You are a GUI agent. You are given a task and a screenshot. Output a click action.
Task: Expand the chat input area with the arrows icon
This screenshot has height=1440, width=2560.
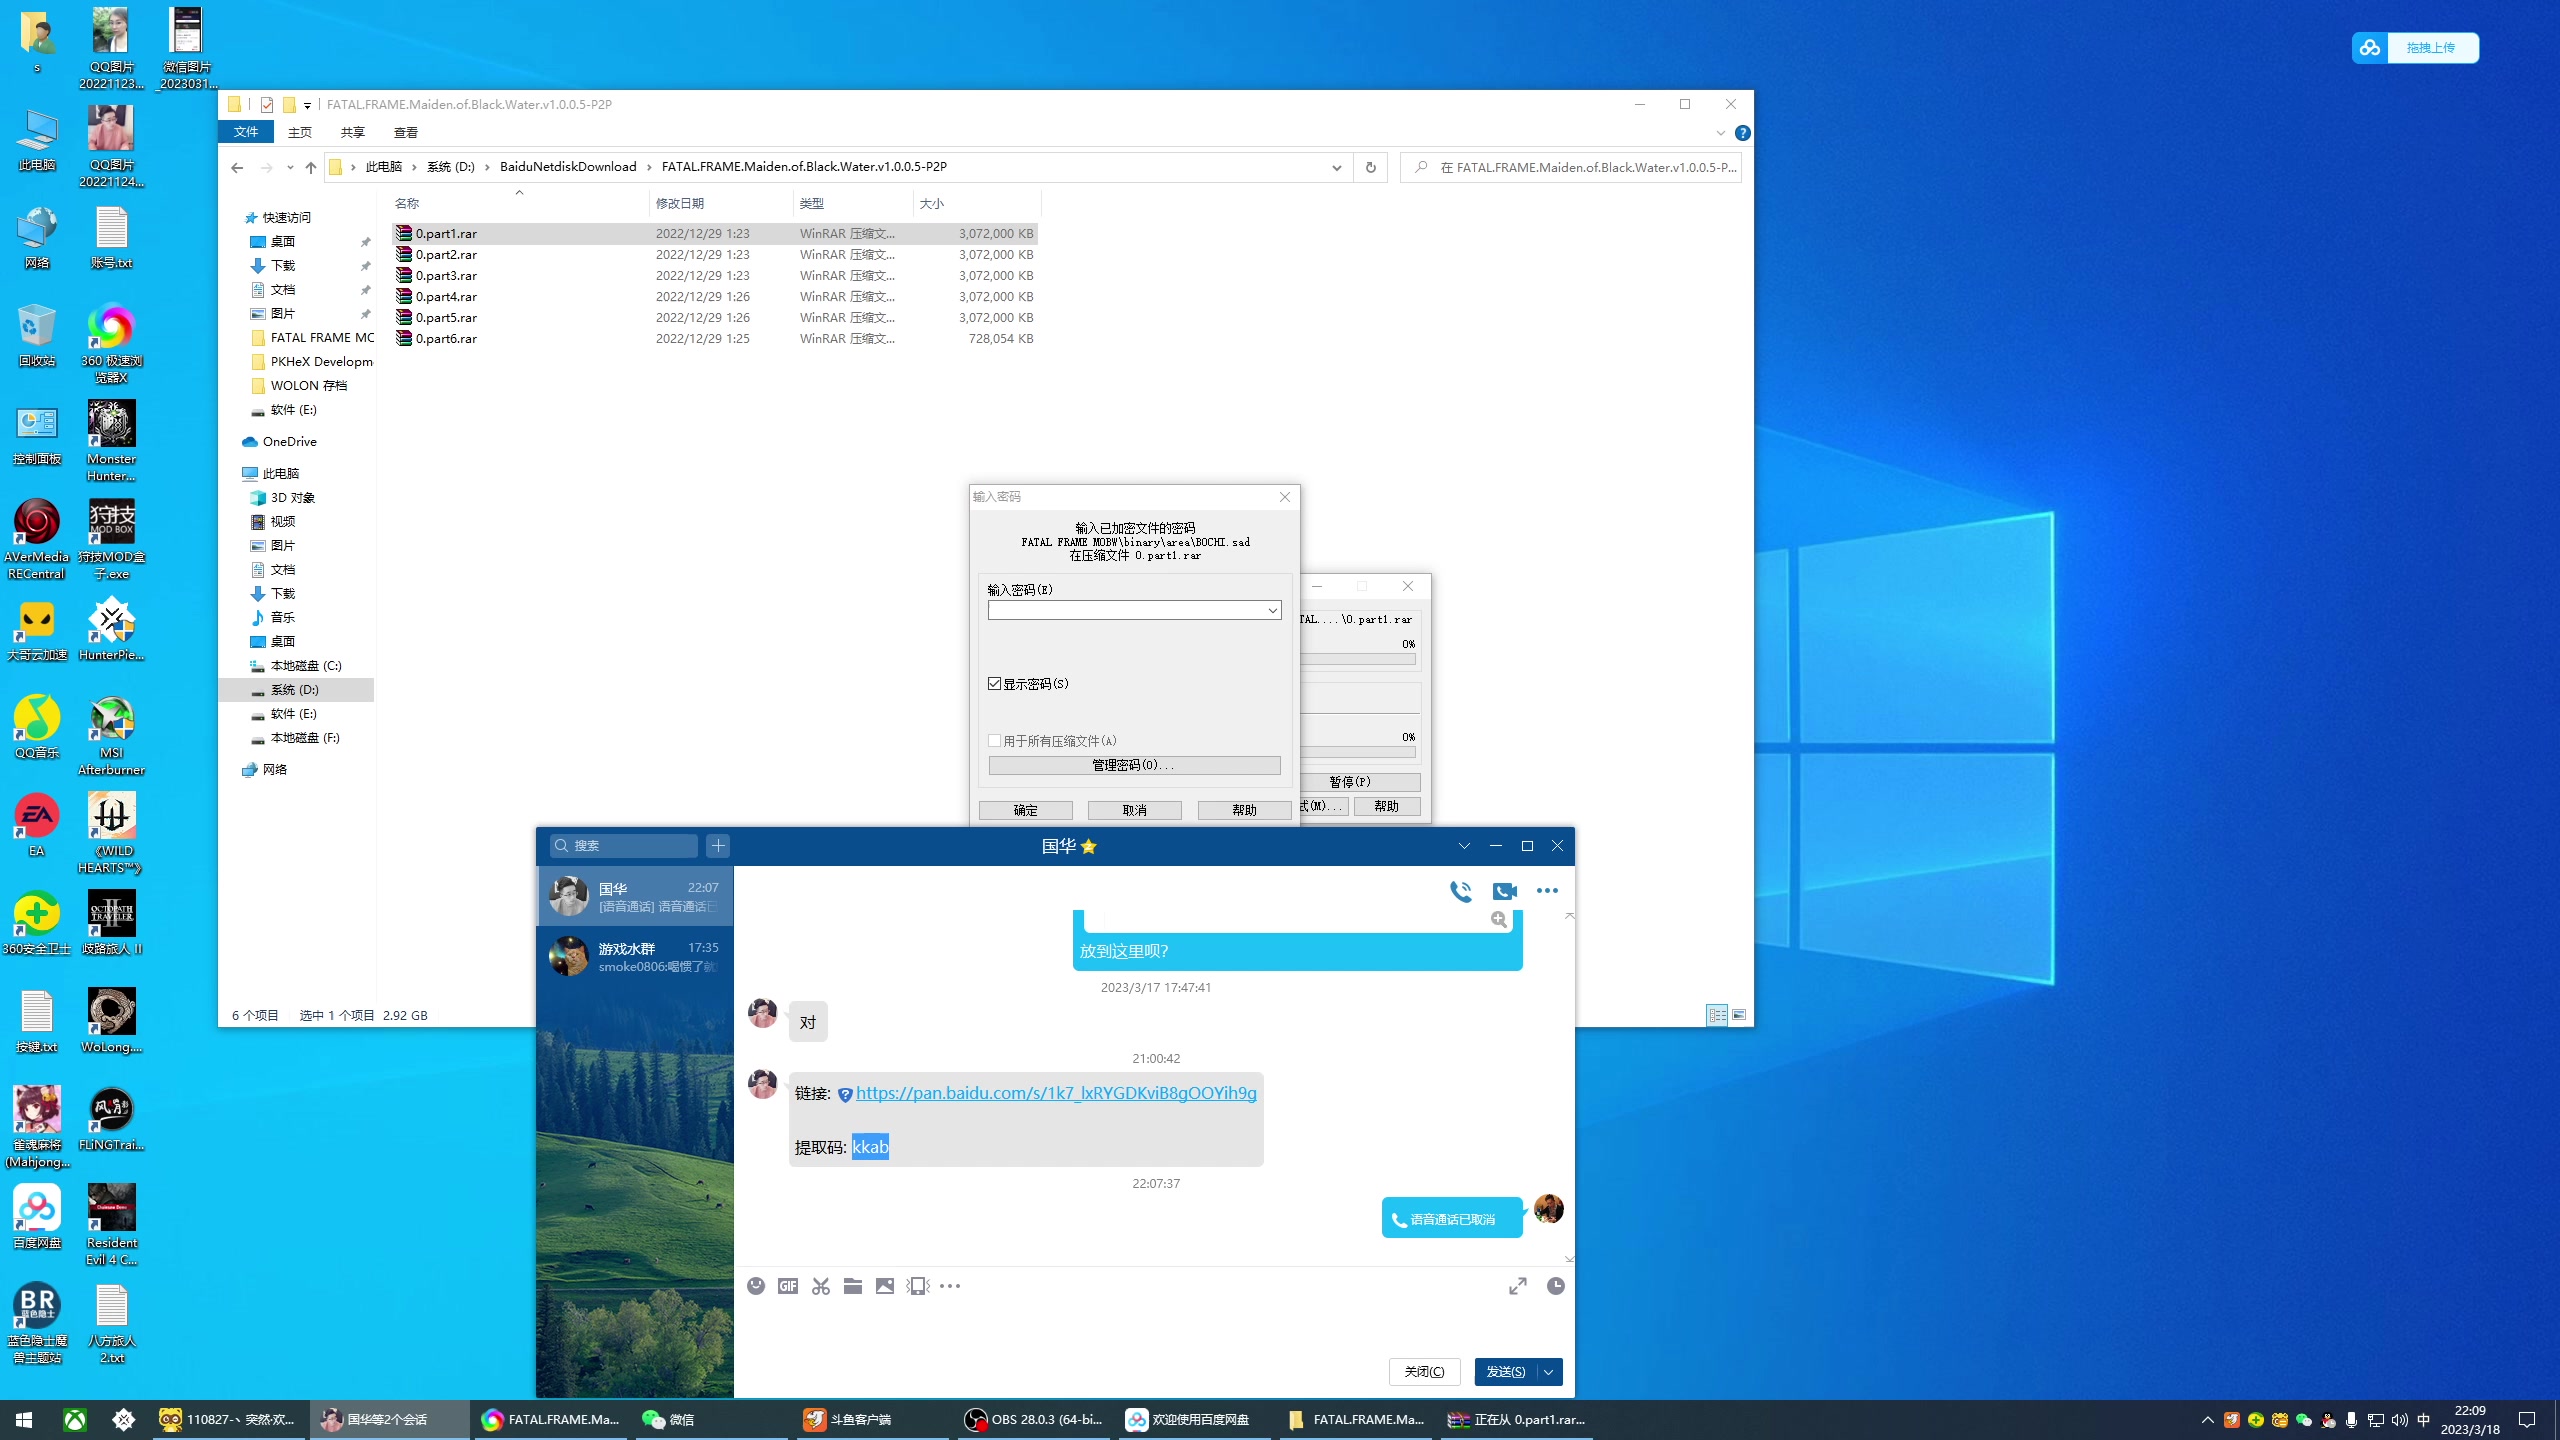[x=1518, y=1286]
